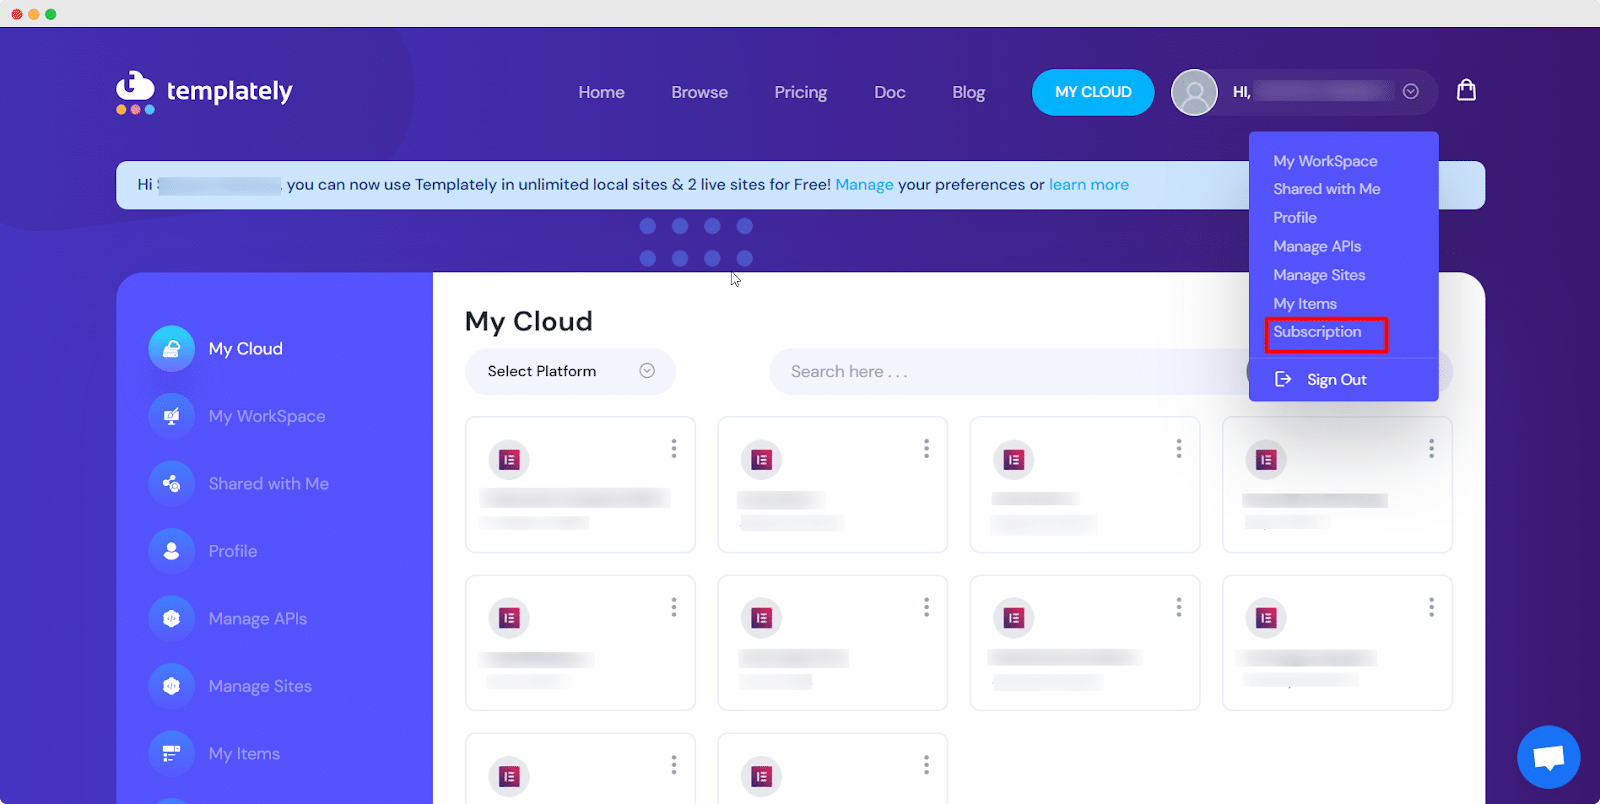The image size is (1600, 804).
Task: Open kebab menu on middle-row first card
Action: pyautogui.click(x=674, y=607)
